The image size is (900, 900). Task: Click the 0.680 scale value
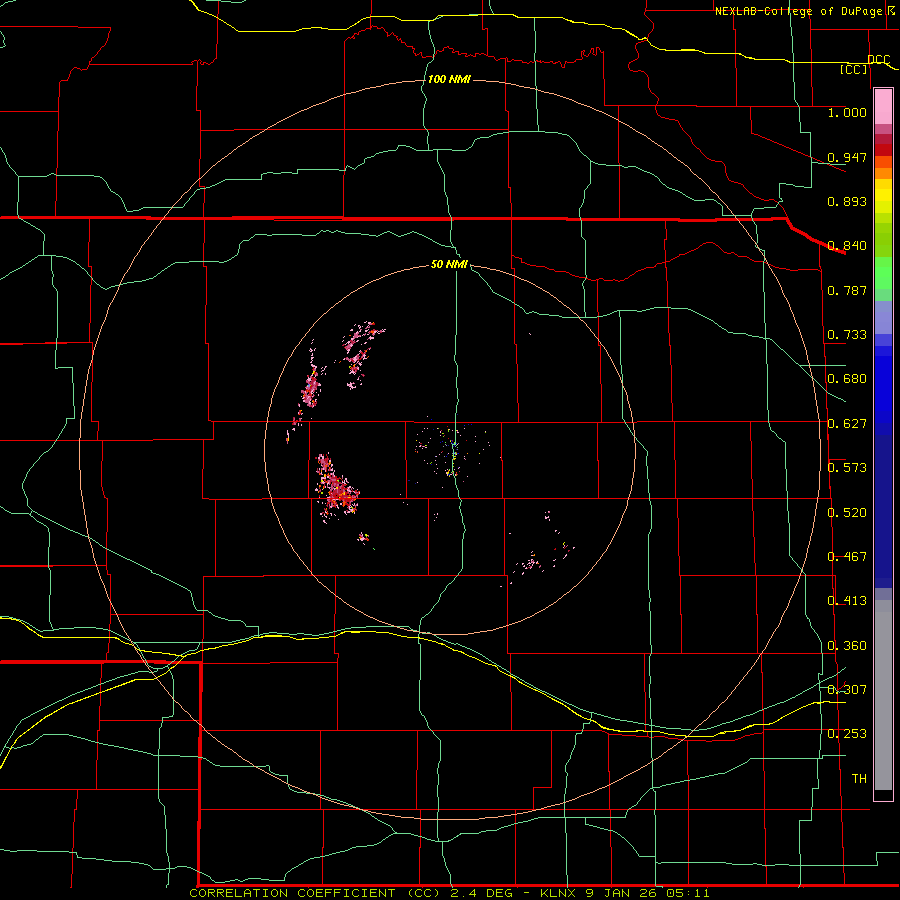click(847, 379)
